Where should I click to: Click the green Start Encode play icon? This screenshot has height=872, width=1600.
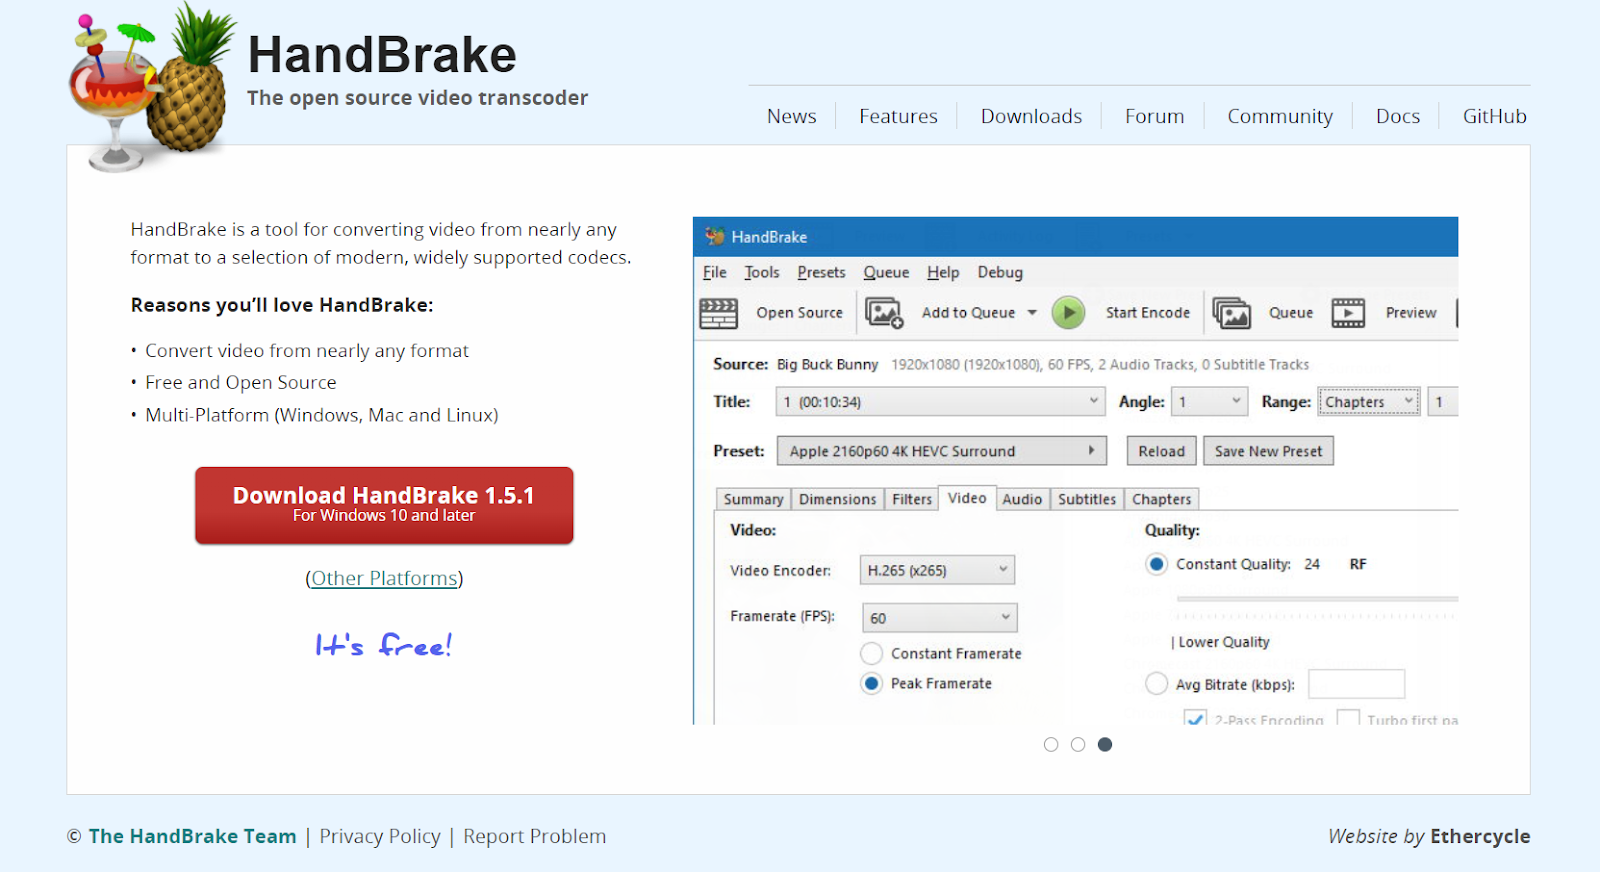(x=1068, y=313)
